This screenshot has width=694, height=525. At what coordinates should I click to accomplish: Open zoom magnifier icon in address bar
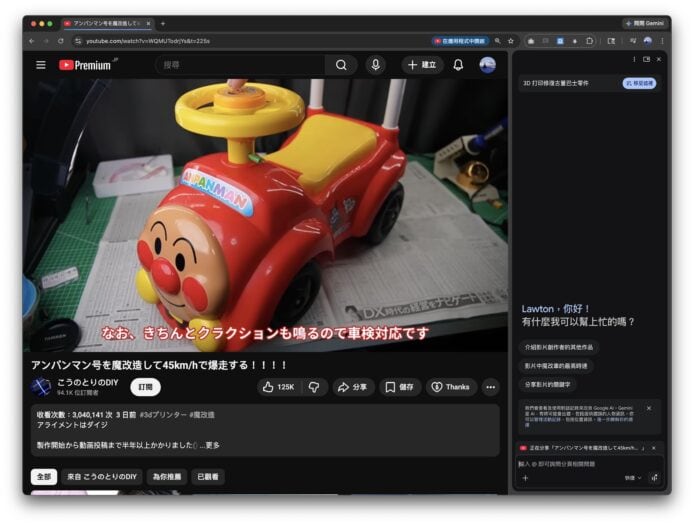coord(497,41)
